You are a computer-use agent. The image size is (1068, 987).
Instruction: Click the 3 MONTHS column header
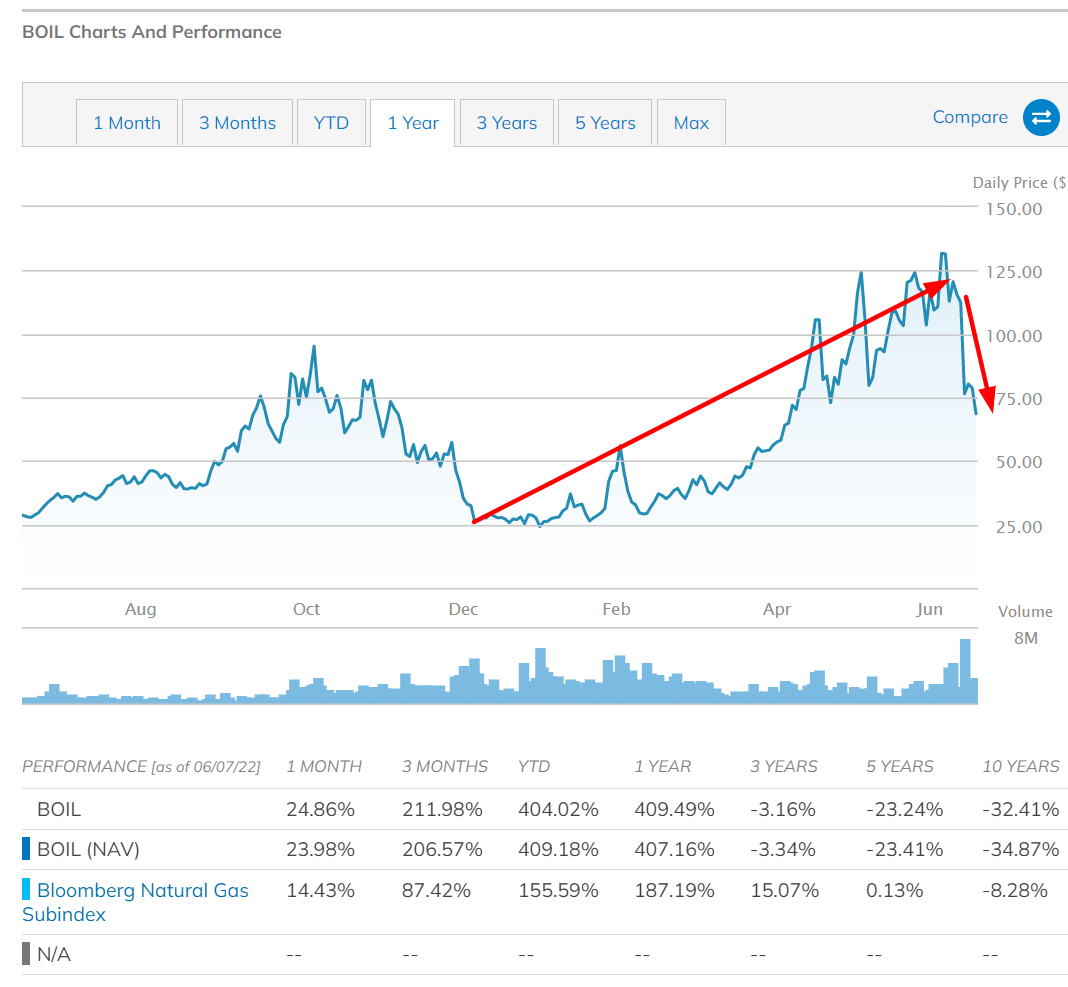[x=445, y=766]
